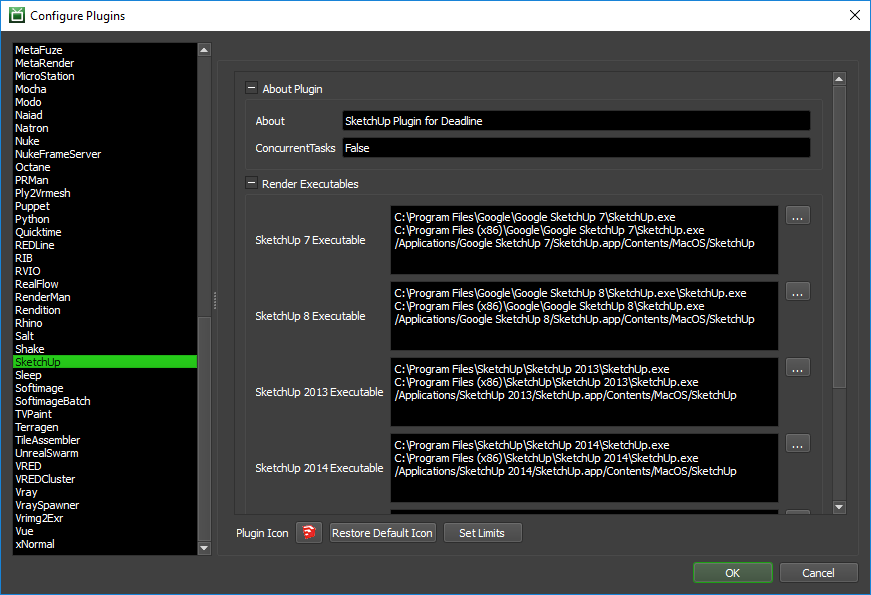Browse for SketchUp 2013 Executable path

[x=798, y=368]
